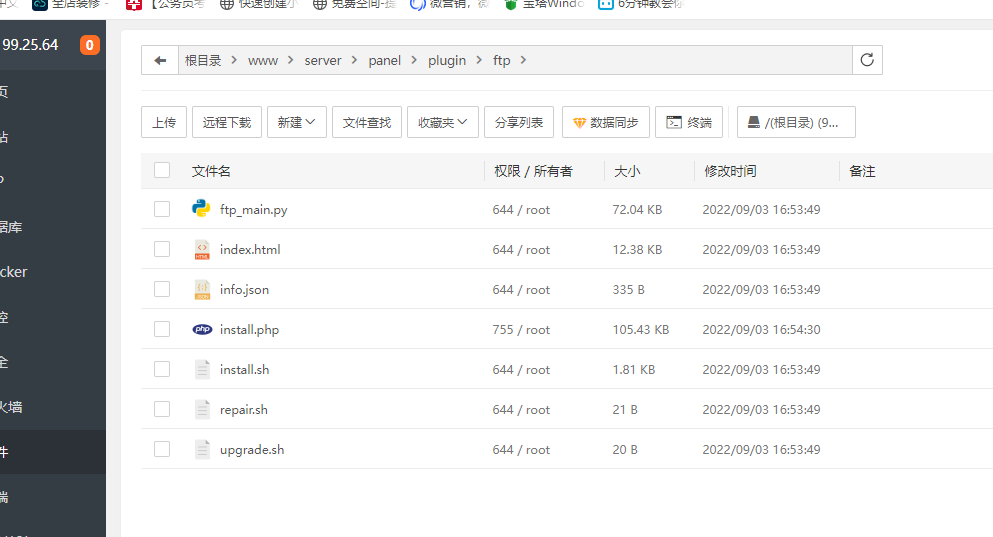
Task: Open the 新建 dropdown
Action: tap(296, 122)
